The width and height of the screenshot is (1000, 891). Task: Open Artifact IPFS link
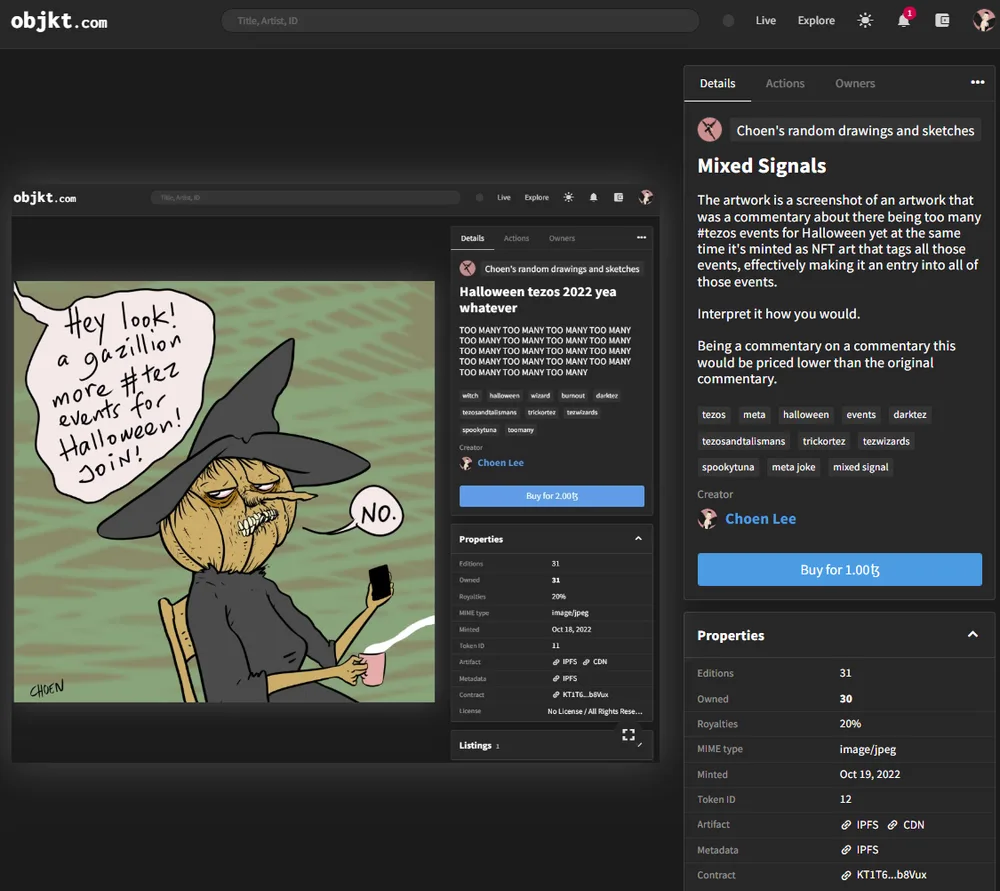pos(860,825)
